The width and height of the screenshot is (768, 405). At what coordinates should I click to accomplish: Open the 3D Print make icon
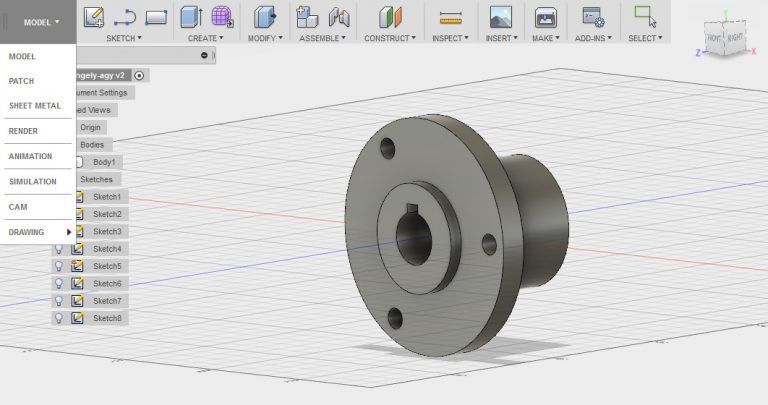click(x=546, y=17)
